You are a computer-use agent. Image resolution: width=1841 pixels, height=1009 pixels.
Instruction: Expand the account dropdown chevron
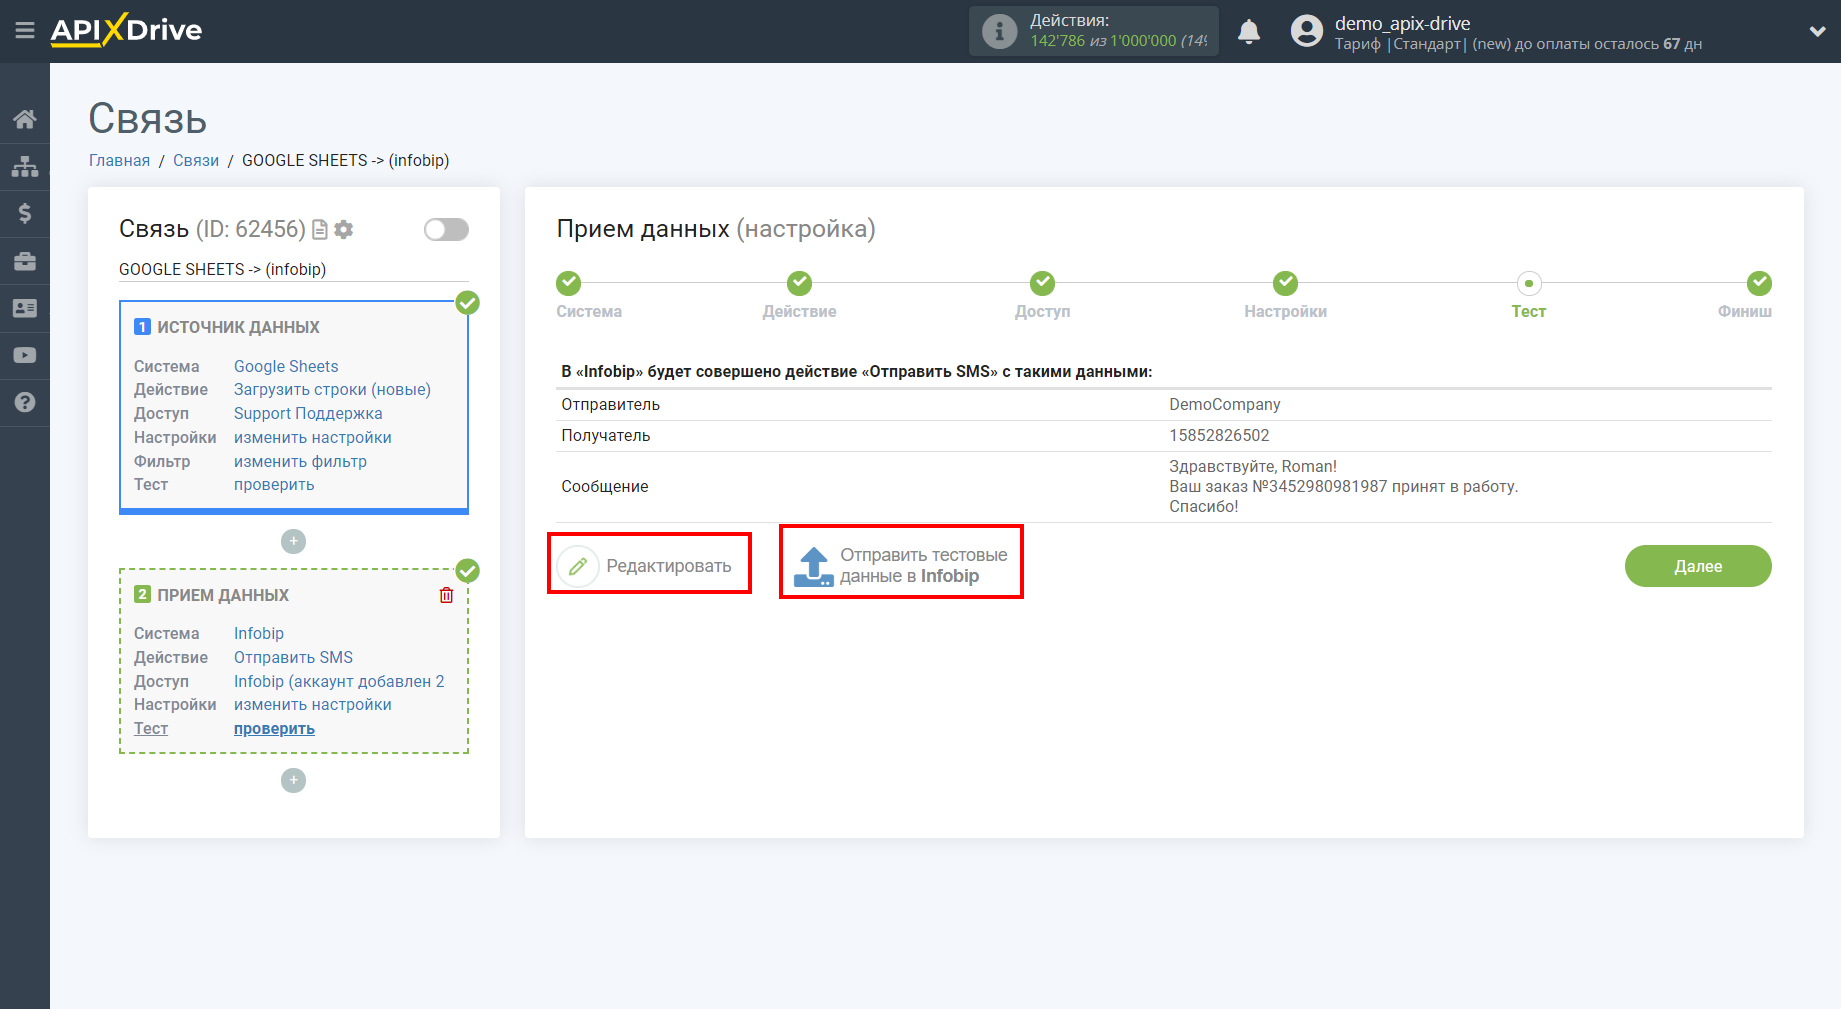[x=1817, y=31]
